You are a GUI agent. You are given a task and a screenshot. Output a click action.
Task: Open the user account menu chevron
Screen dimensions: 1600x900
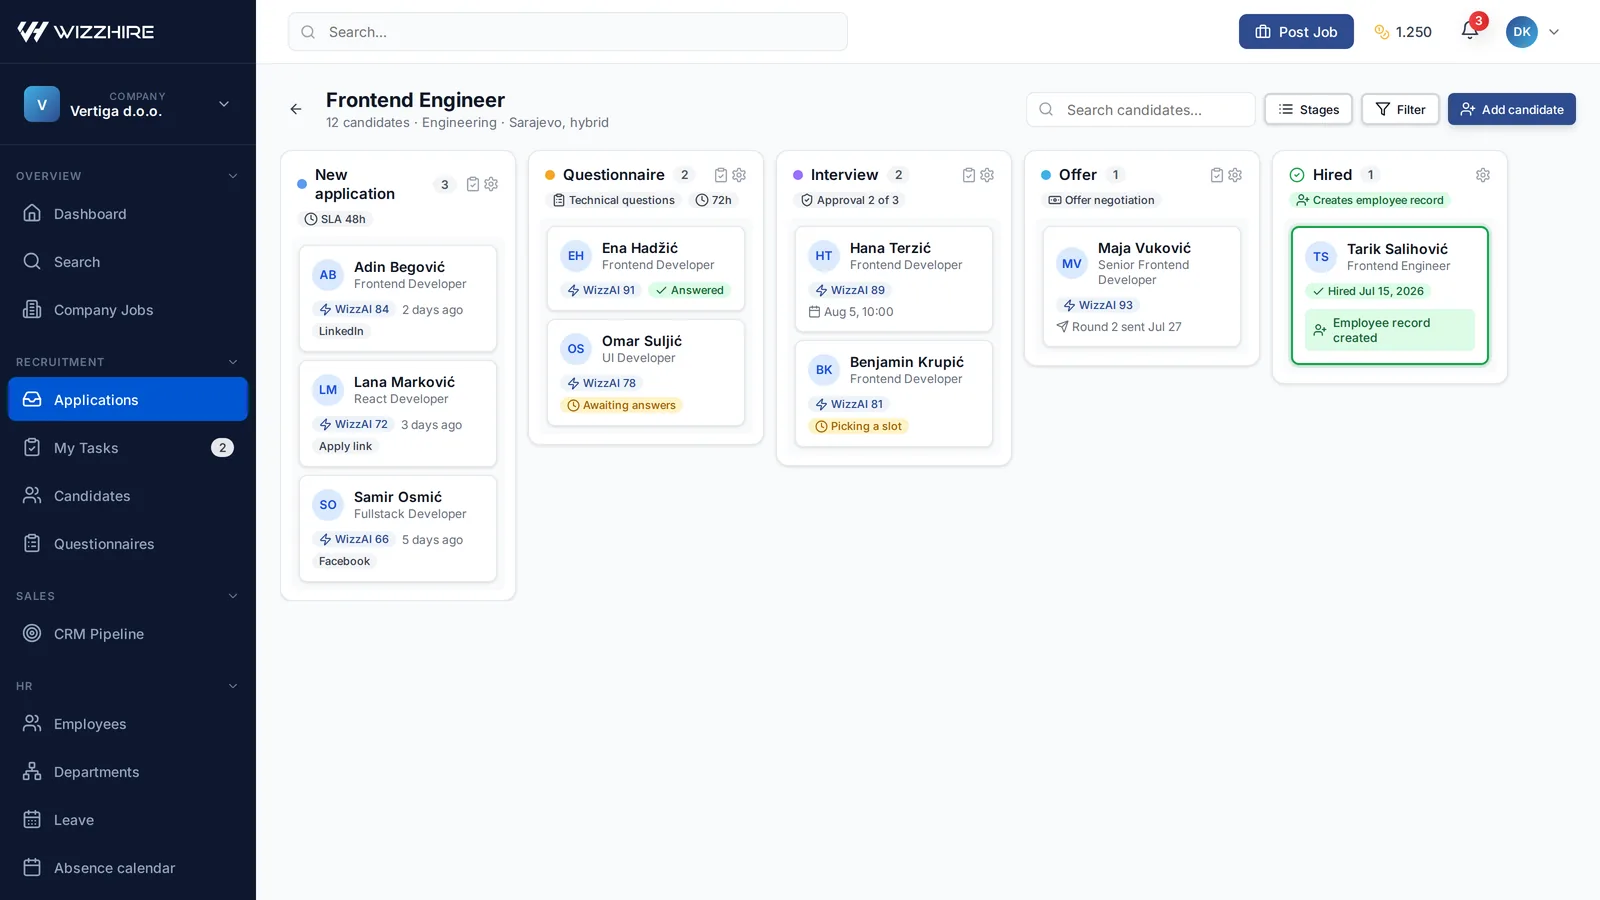point(1554,32)
